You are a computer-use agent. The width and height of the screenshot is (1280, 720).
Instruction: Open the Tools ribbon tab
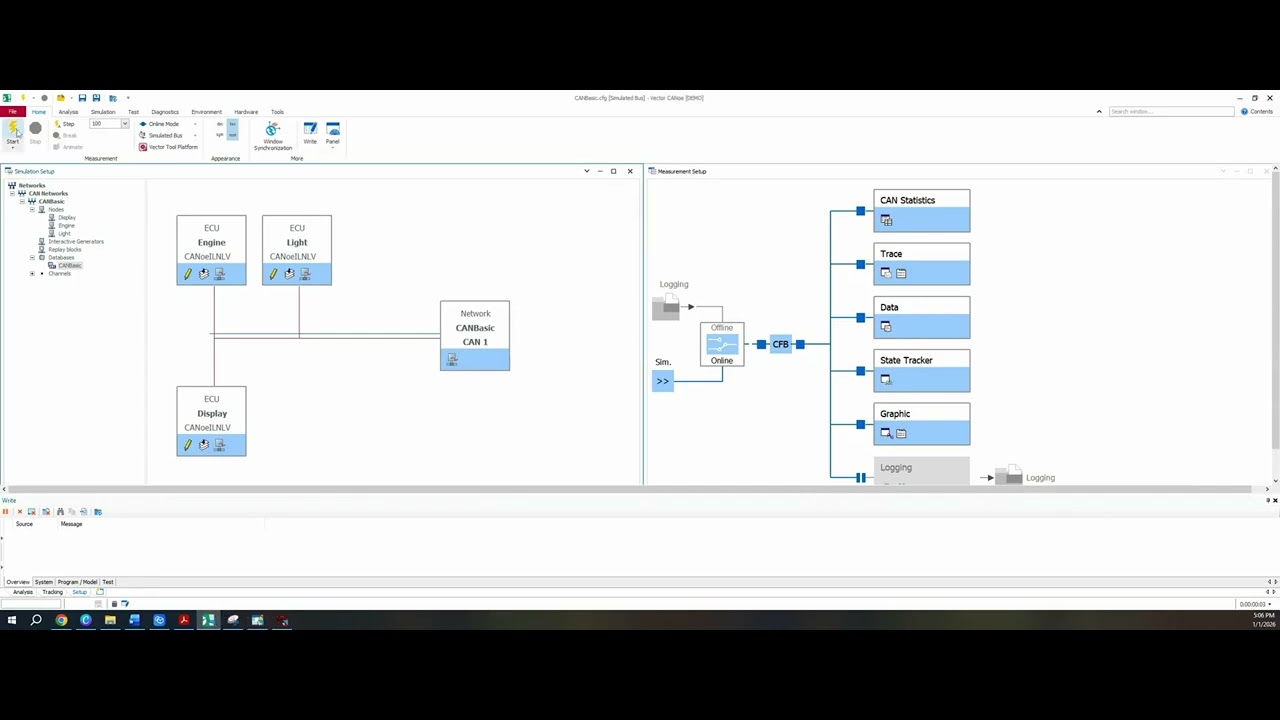point(277,112)
